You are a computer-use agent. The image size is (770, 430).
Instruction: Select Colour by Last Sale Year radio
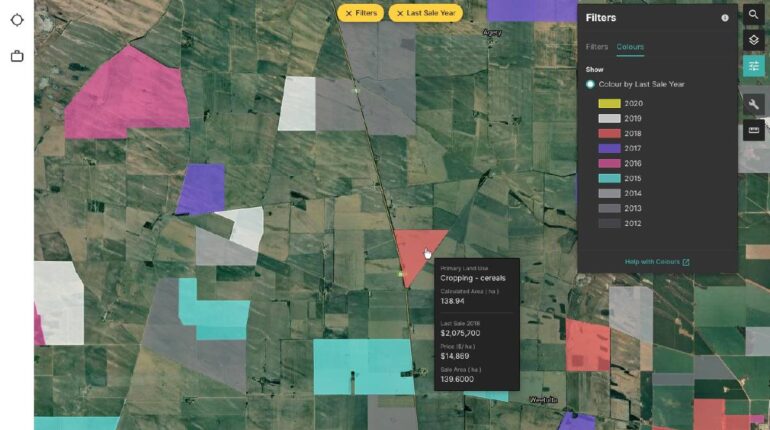coord(591,84)
